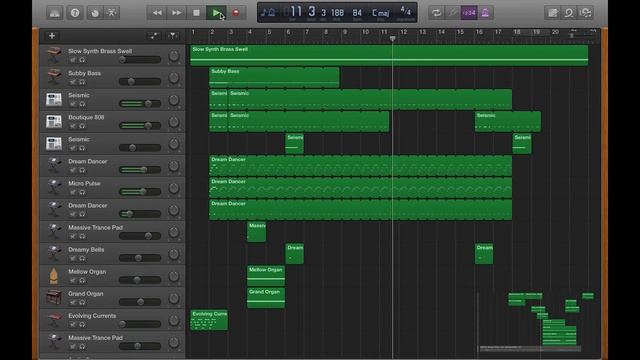Start playback with the green Play button
Image resolution: width=640 pixels, height=360 pixels.
[216, 13]
